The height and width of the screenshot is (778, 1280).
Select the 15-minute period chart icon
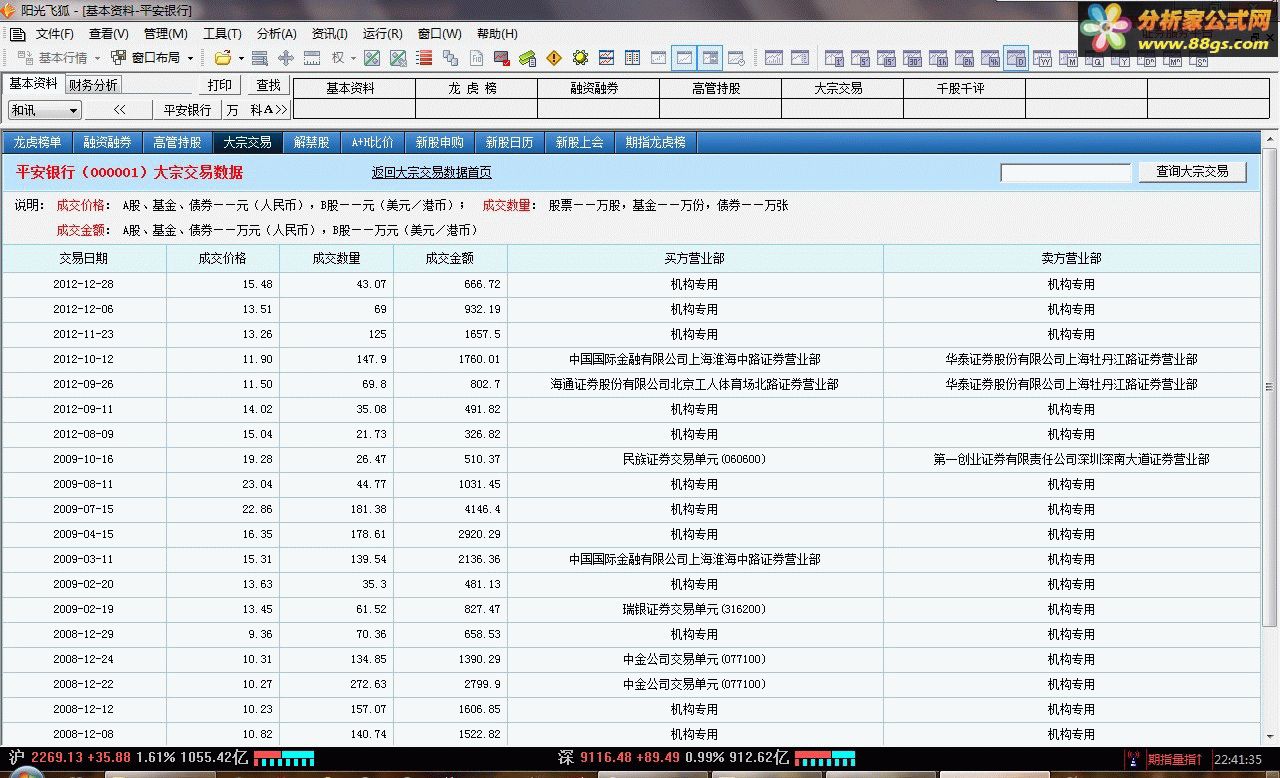[x=886, y=59]
